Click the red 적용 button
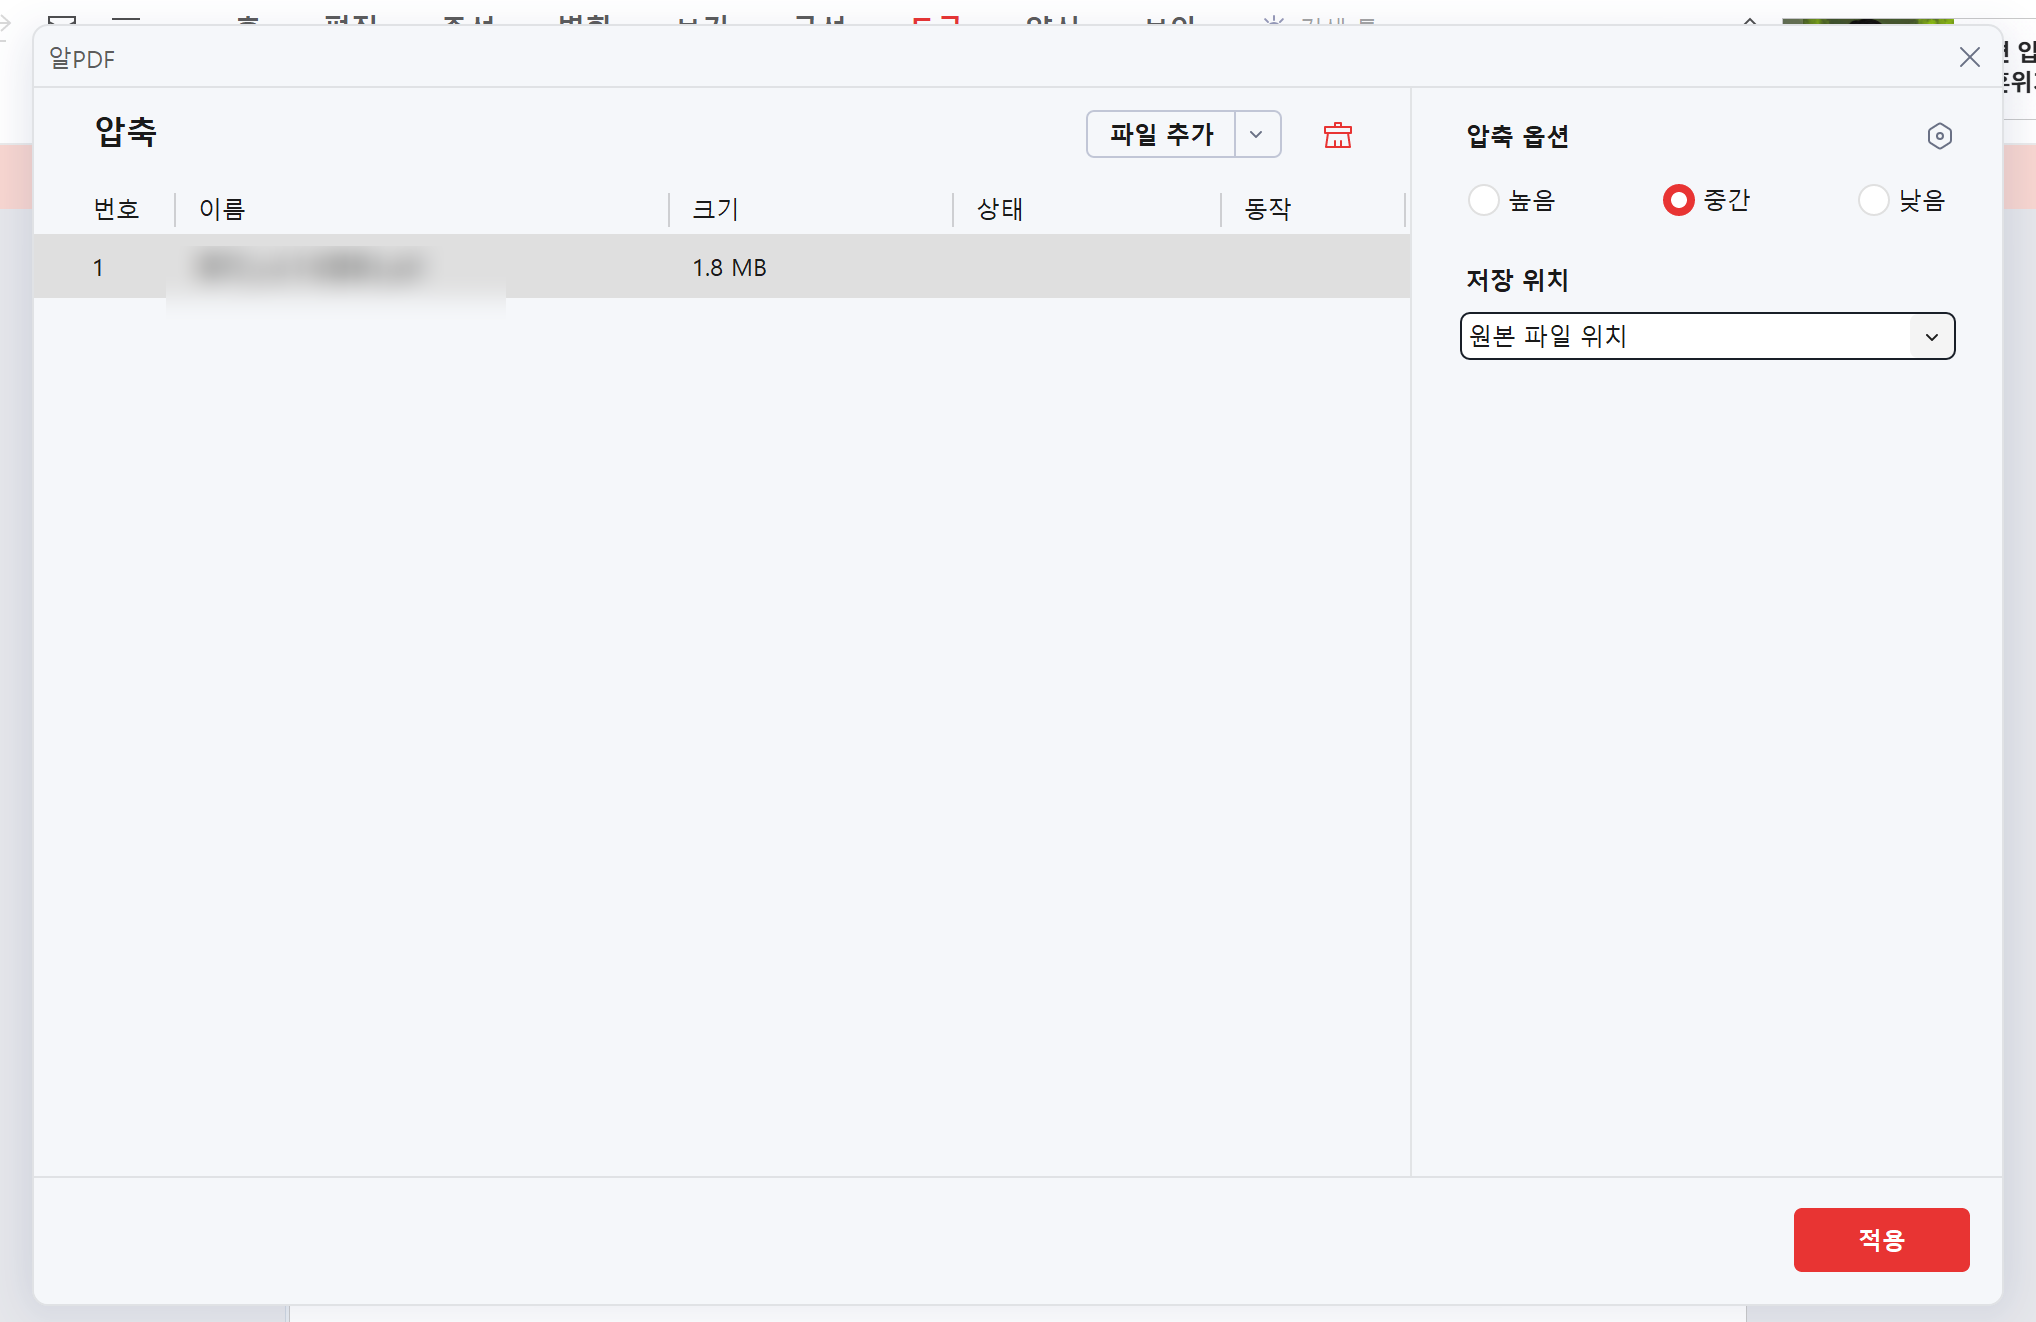The image size is (2036, 1322). (x=1881, y=1240)
